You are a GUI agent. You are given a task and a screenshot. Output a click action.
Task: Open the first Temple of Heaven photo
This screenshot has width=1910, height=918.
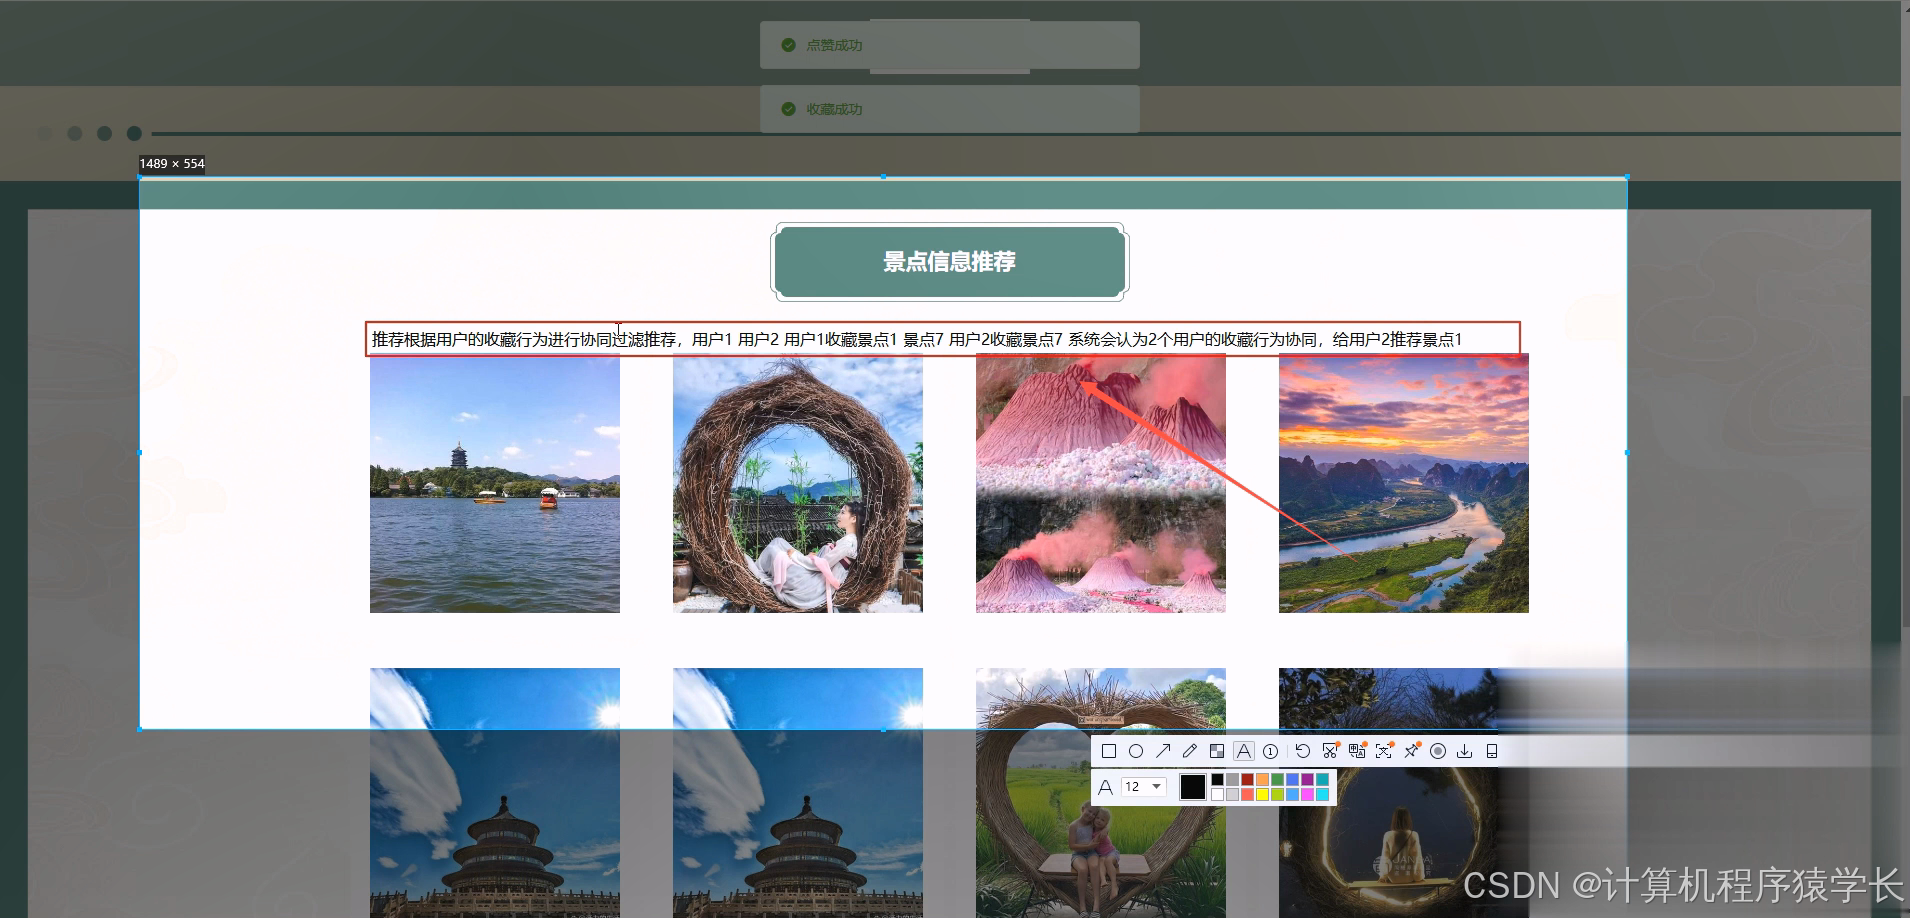tap(495, 793)
